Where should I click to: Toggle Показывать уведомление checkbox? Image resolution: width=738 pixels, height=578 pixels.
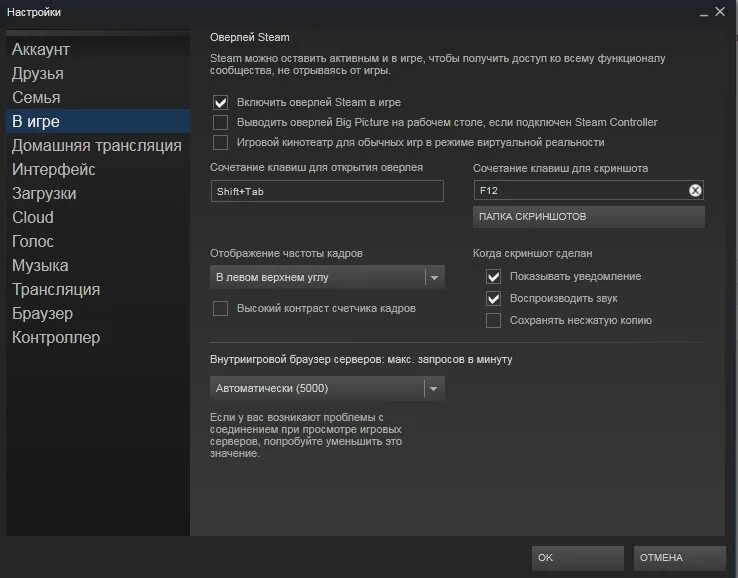(493, 276)
